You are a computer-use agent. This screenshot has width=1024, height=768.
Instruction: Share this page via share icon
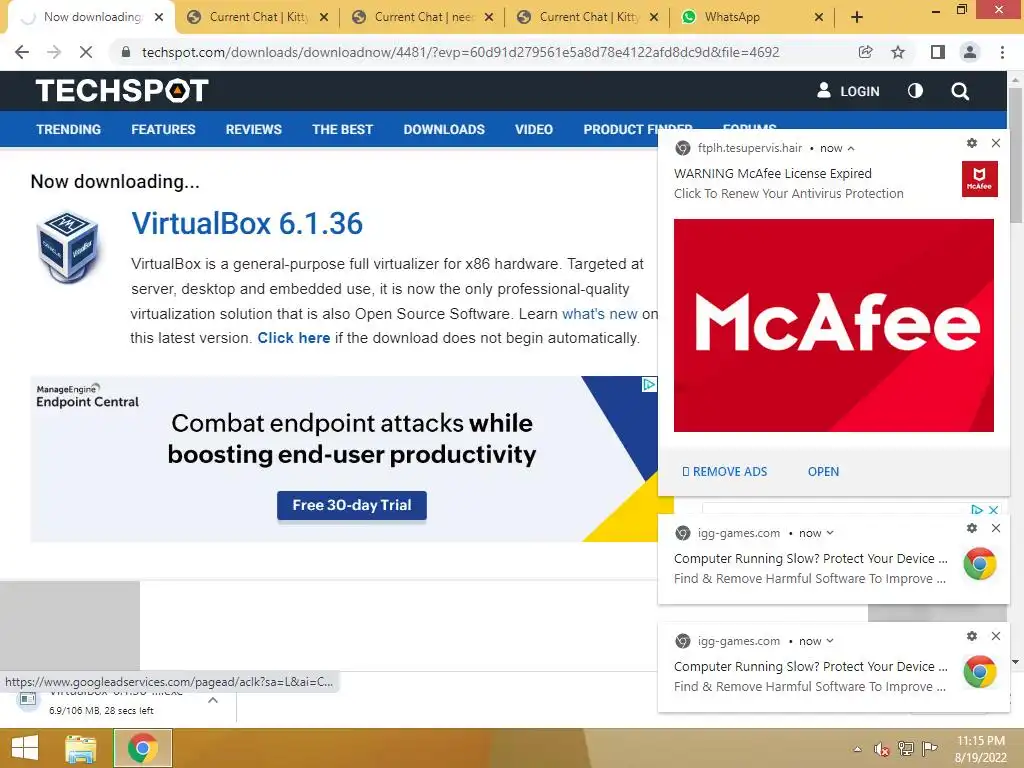pyautogui.click(x=865, y=52)
